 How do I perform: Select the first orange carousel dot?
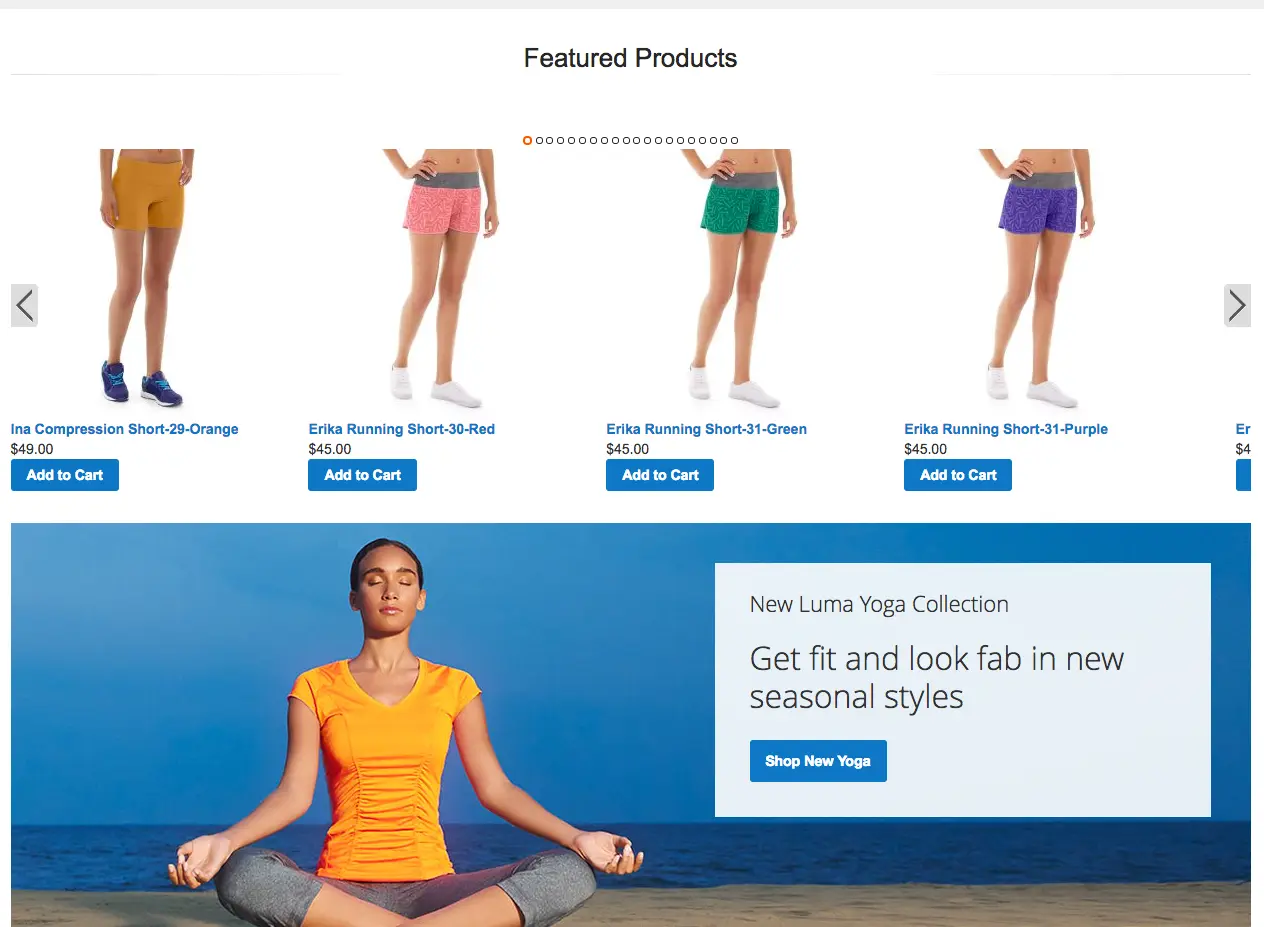pos(527,141)
